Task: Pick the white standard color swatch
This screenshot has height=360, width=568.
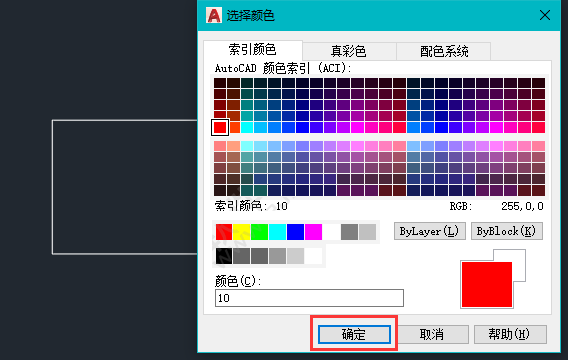Action: (331, 232)
